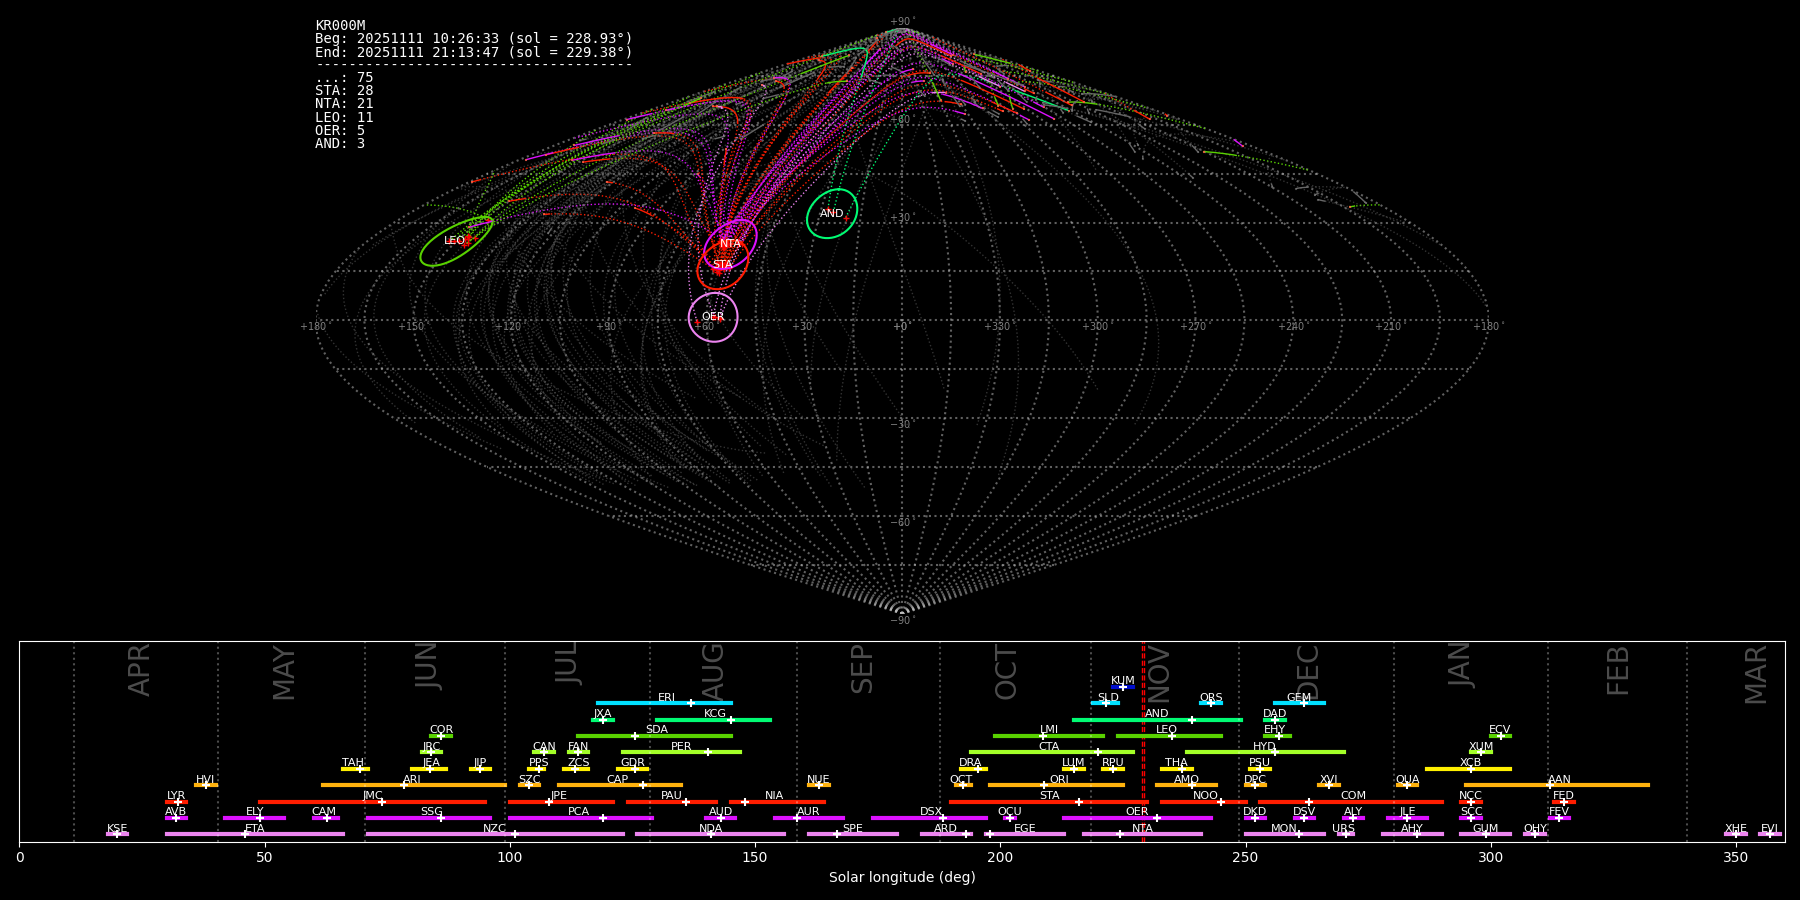This screenshot has height=900, width=1800.
Task: Click the AUG month label
Action: 712,670
